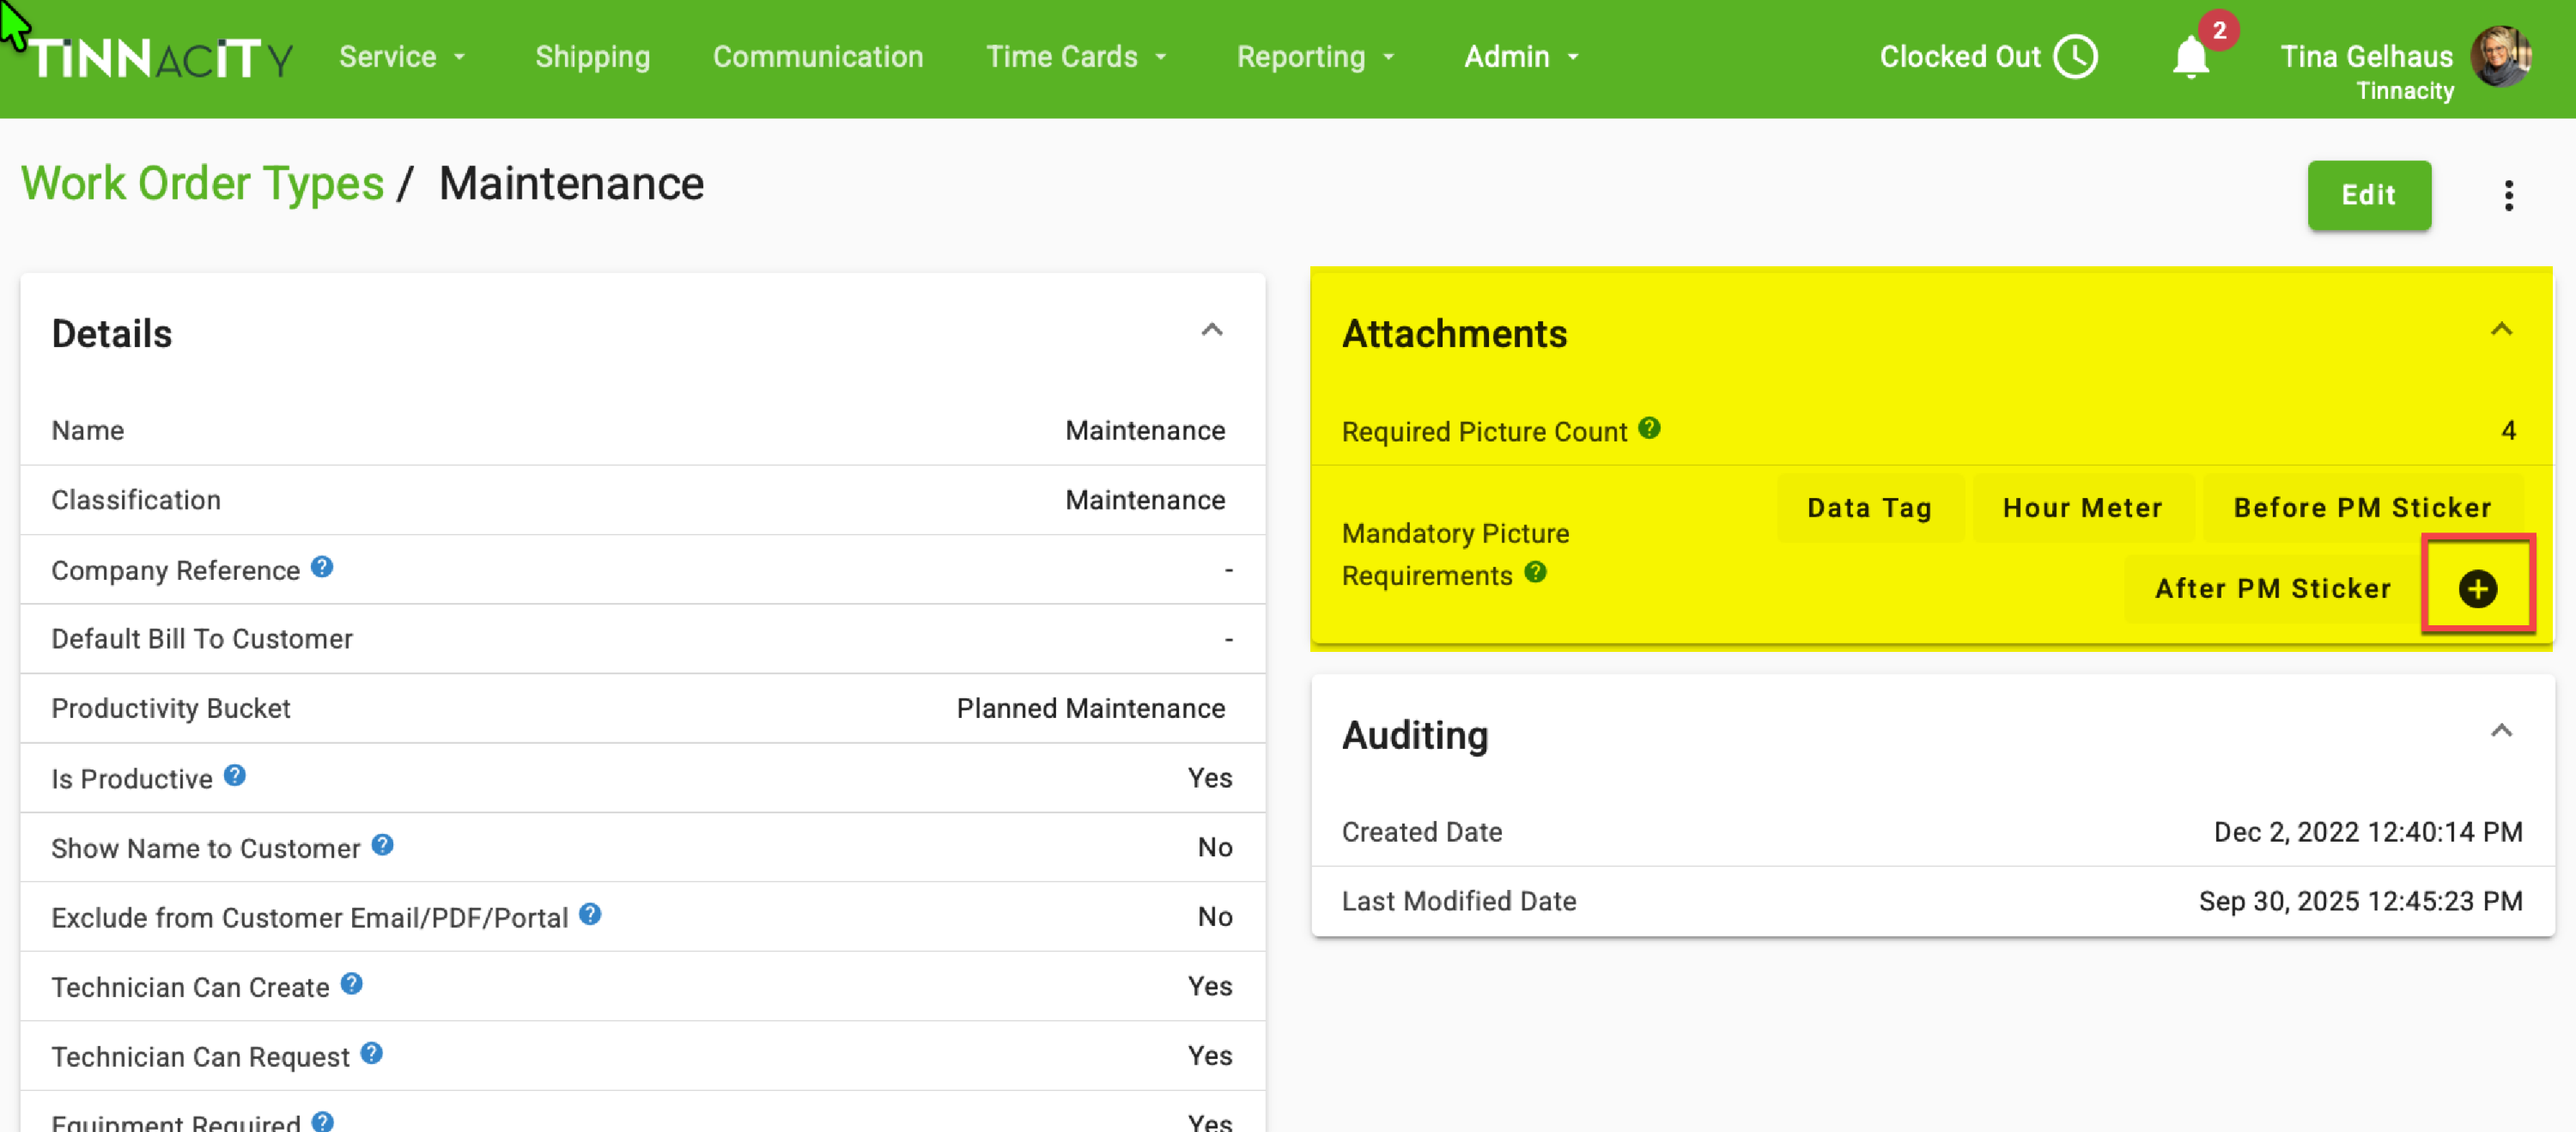
Task: Click the notification bell icon
Action: [x=2190, y=58]
